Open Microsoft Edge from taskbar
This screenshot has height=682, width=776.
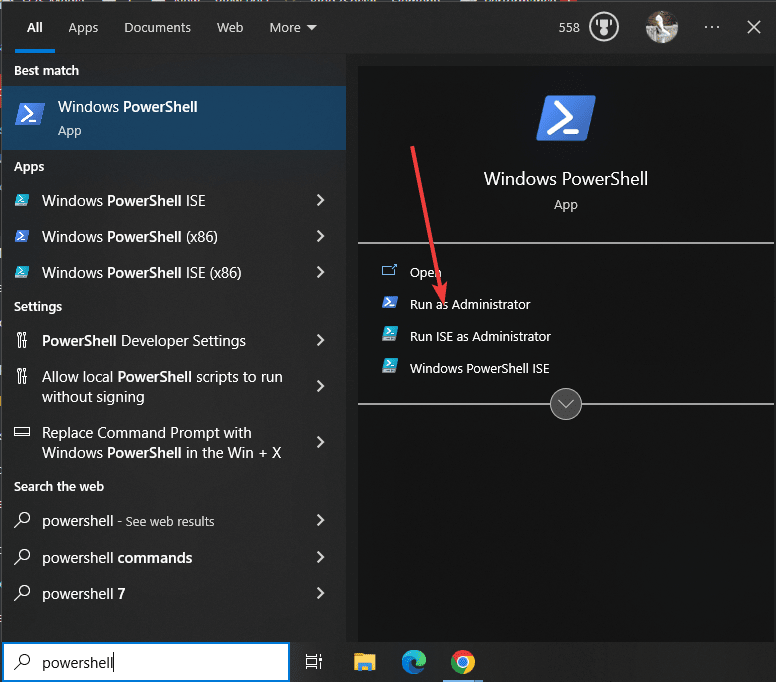(413, 661)
